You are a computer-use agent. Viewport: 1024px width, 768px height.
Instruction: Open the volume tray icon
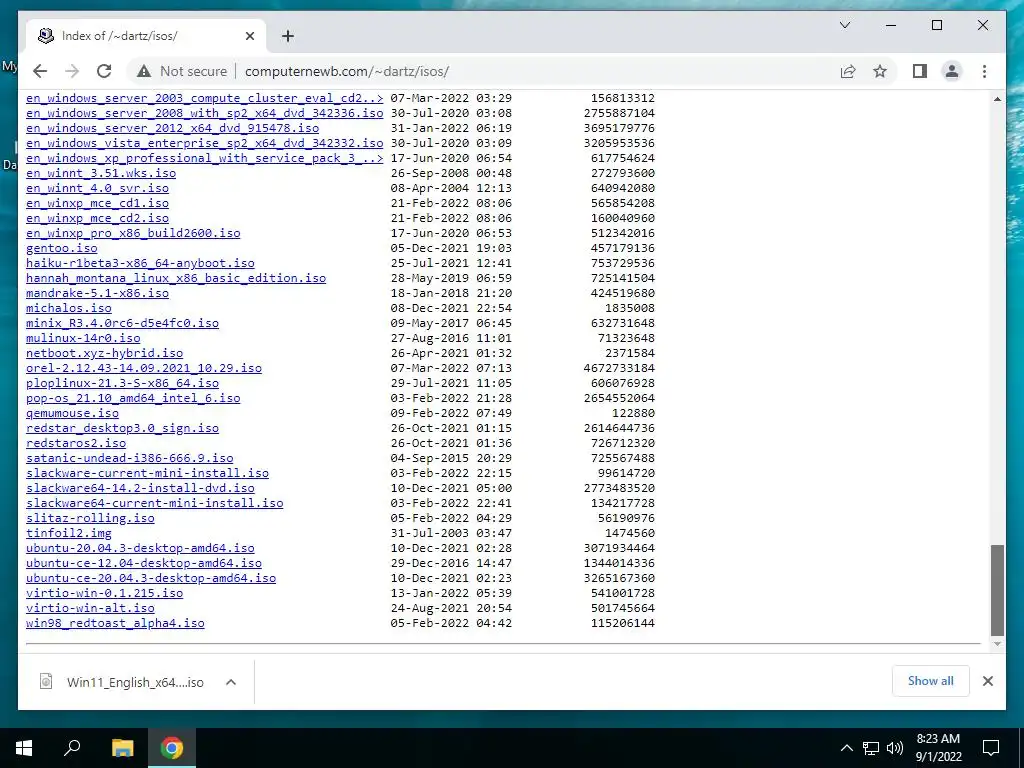click(x=894, y=748)
